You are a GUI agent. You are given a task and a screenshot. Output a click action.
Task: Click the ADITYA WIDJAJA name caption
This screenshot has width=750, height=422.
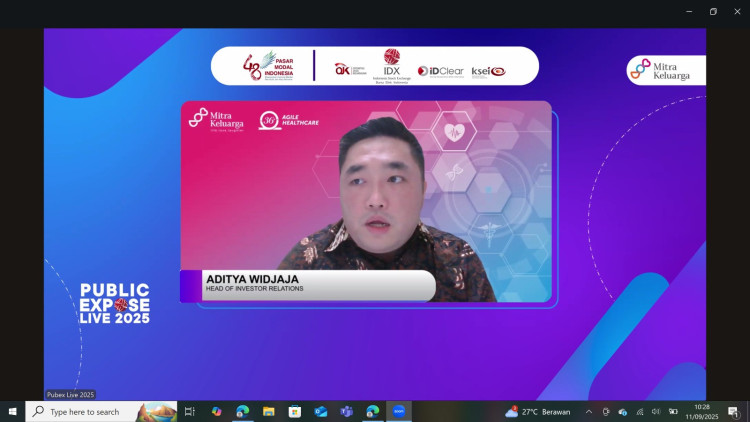(x=252, y=279)
